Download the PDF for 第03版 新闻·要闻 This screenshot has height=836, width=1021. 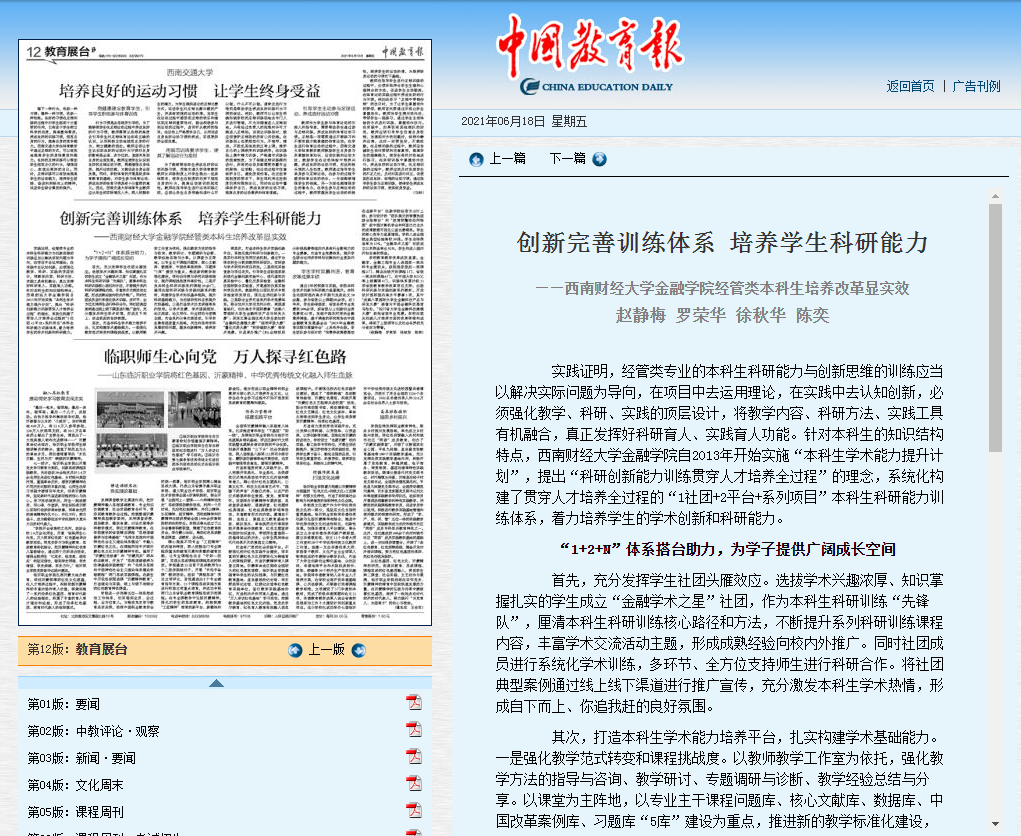(413, 757)
